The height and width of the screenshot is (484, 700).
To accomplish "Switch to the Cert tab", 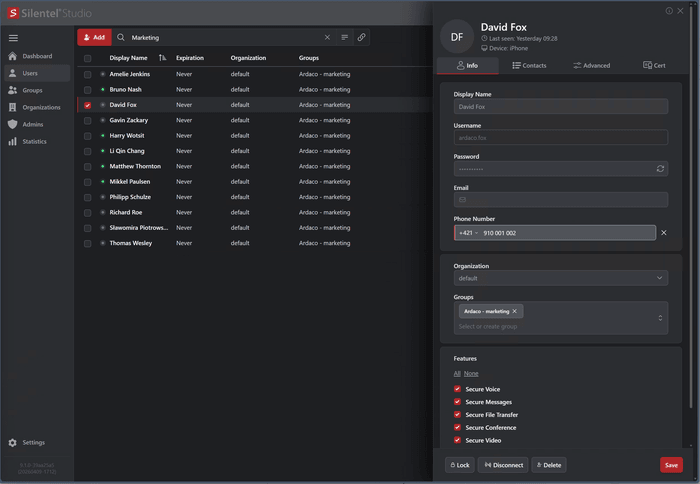I will coord(654,66).
